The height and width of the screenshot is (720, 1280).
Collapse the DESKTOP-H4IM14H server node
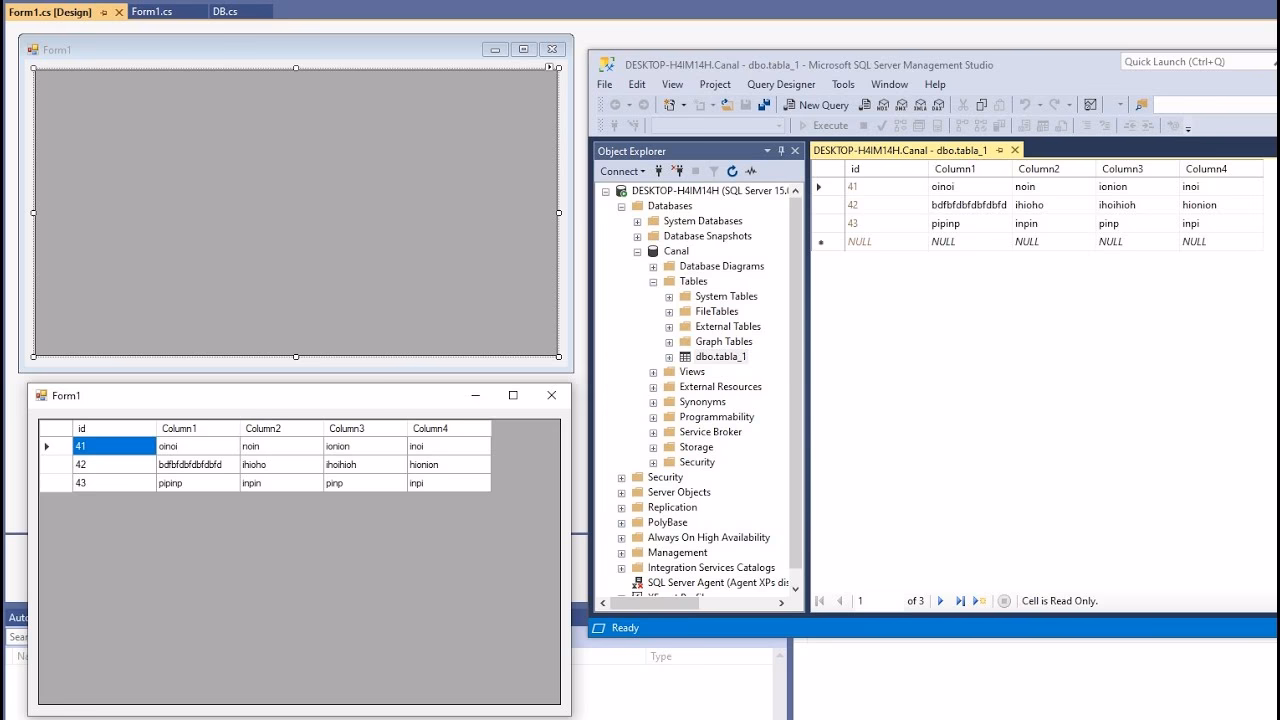pyautogui.click(x=605, y=191)
